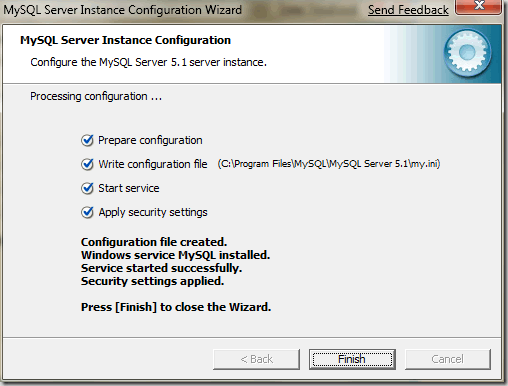Screen dimensions: 508x386
Task: Click 'Configuration file created.' message
Action: [x=154, y=242]
